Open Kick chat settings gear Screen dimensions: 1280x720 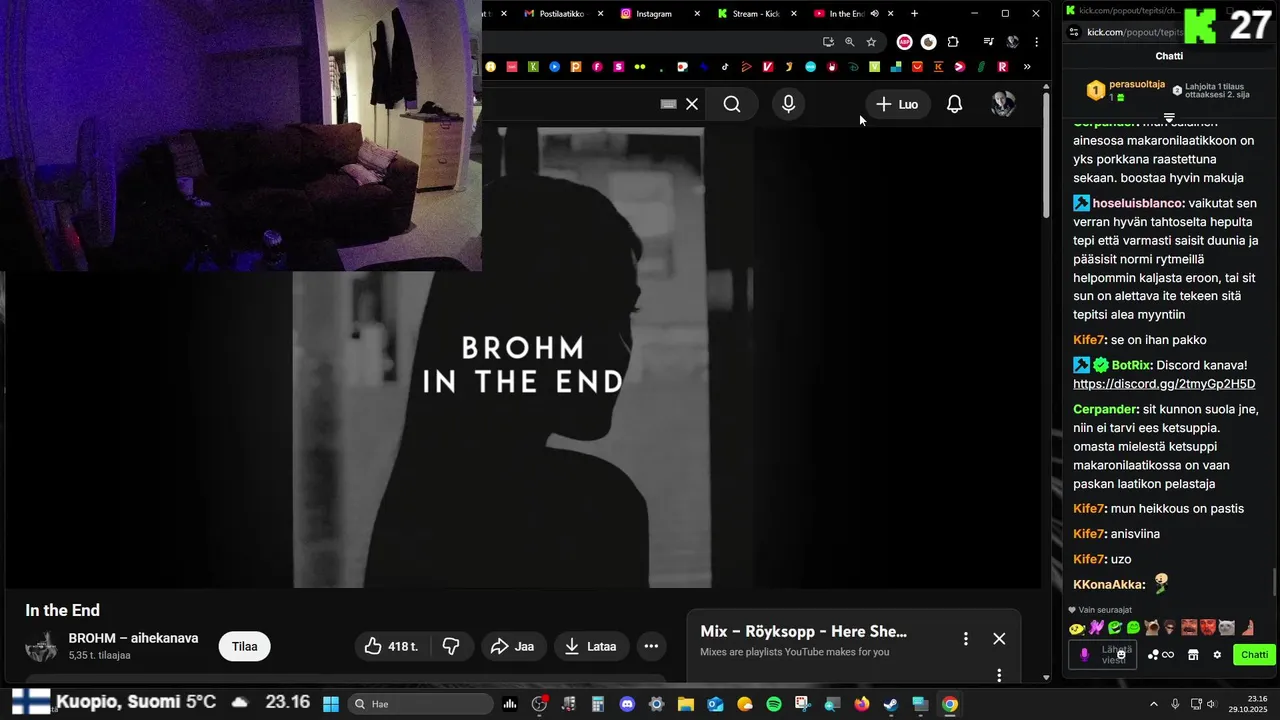tap(1217, 655)
